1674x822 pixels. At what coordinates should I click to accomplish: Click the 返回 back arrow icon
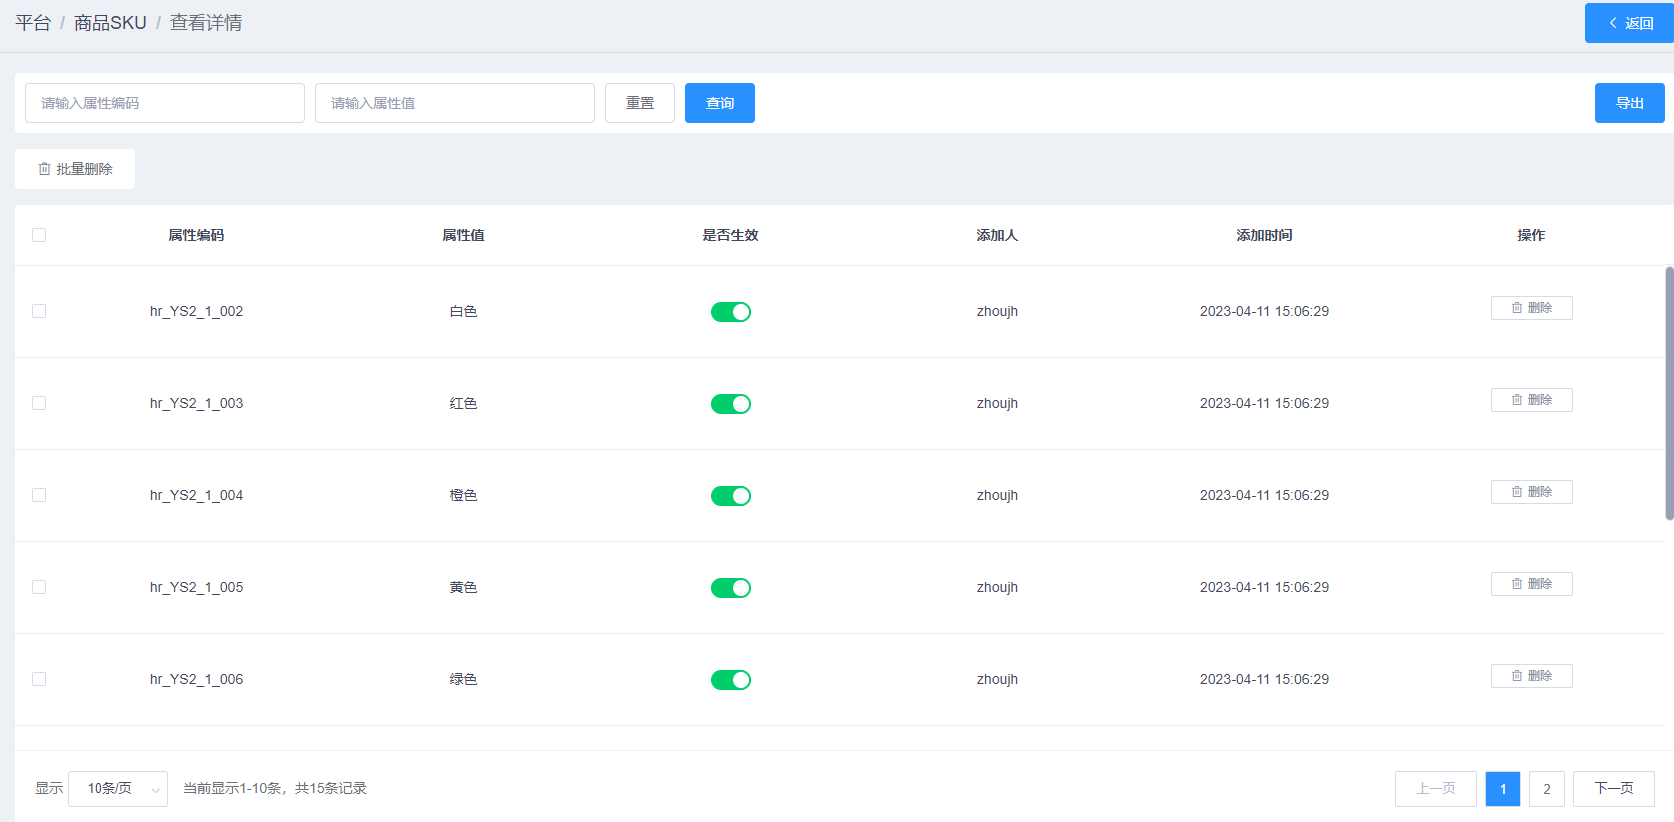point(1612,23)
